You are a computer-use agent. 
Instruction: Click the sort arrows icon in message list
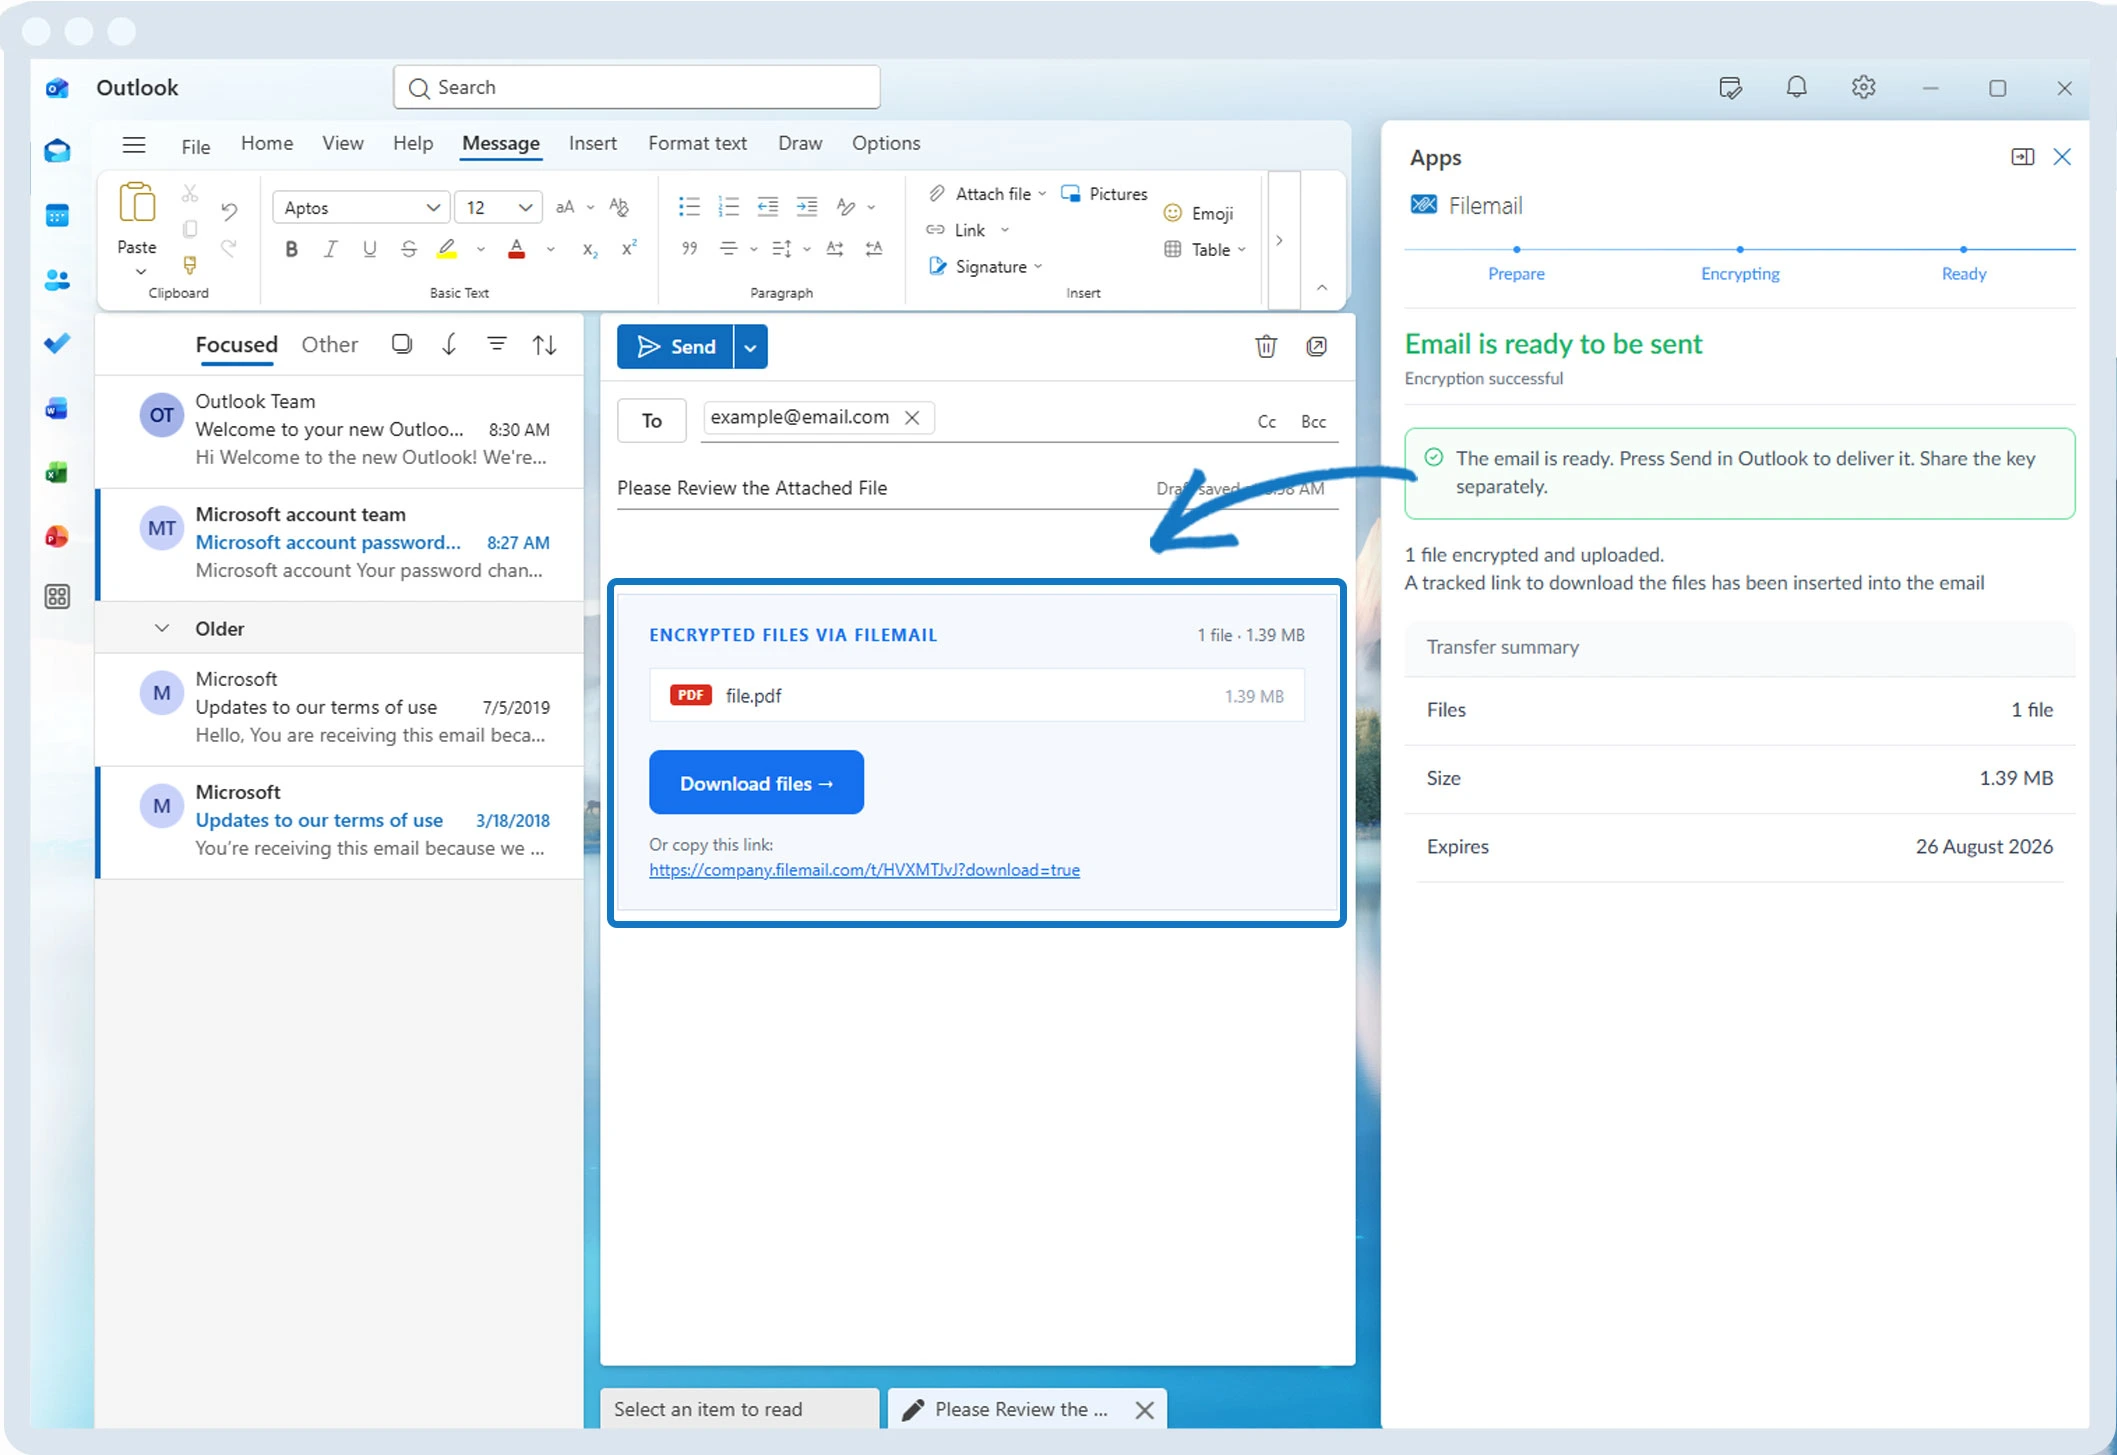pyautogui.click(x=544, y=345)
